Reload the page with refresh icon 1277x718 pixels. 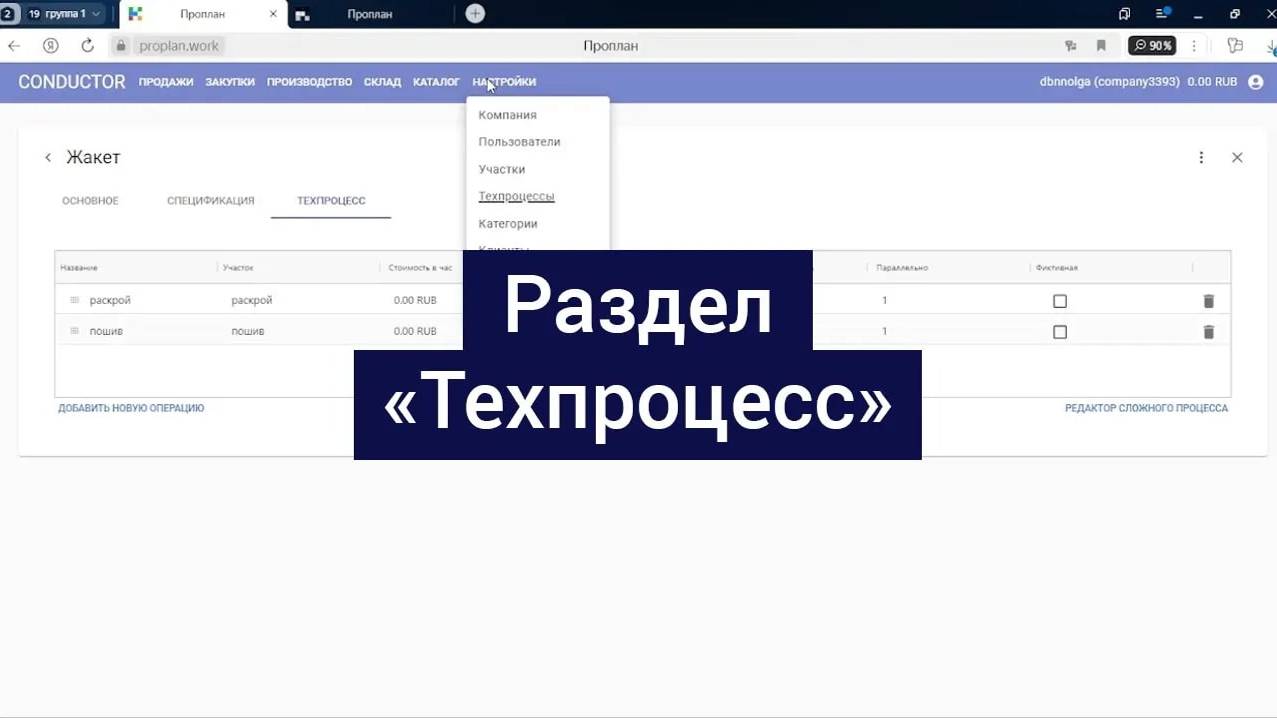click(87, 46)
